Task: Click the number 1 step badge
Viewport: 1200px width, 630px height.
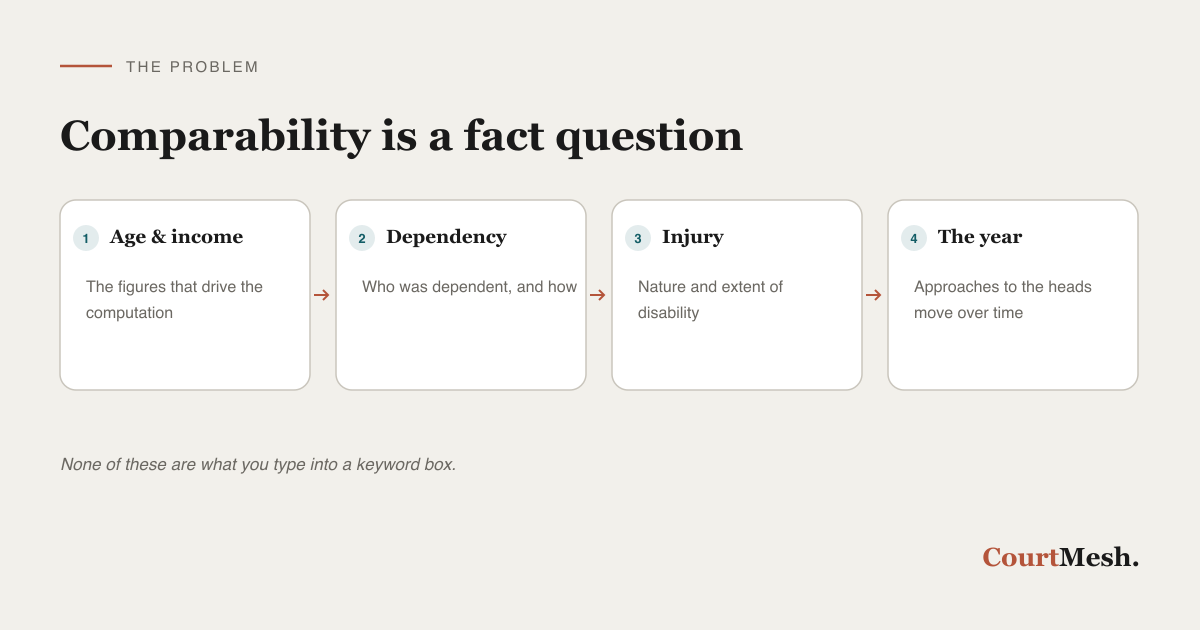Action: [x=86, y=238]
